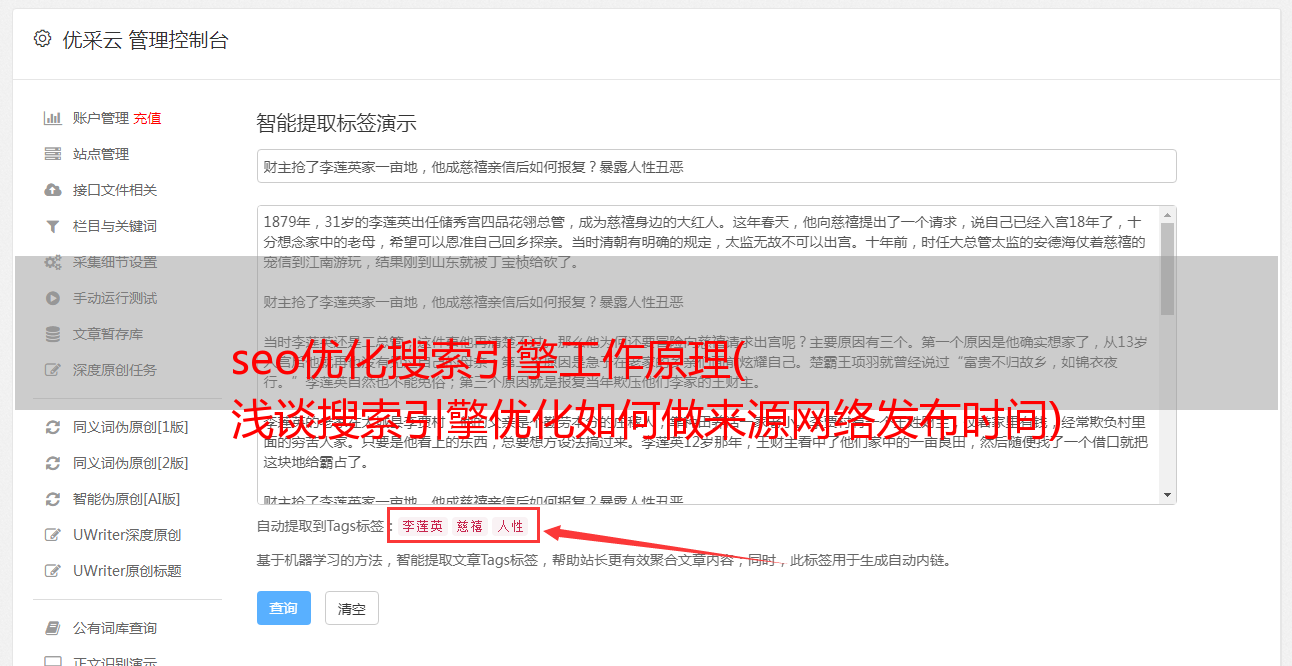Select the 站点管理 server icon
This screenshot has height=666, width=1292.
coord(53,154)
